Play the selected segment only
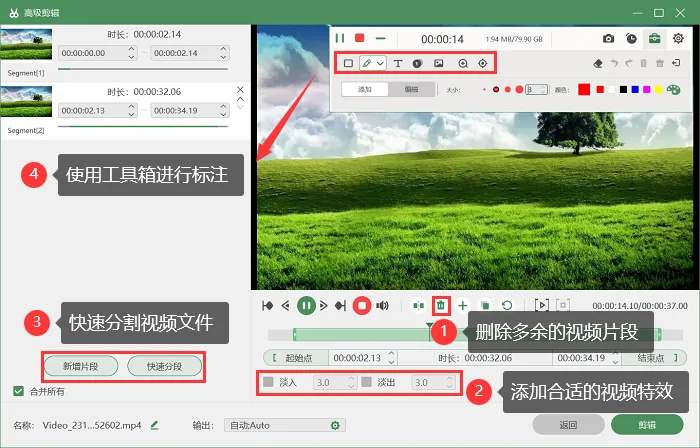Image resolution: width=700 pixels, height=448 pixels. point(542,305)
